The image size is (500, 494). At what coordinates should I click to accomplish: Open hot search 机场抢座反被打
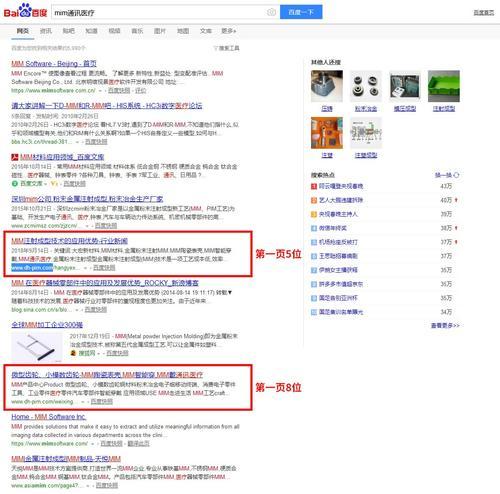pos(338,242)
